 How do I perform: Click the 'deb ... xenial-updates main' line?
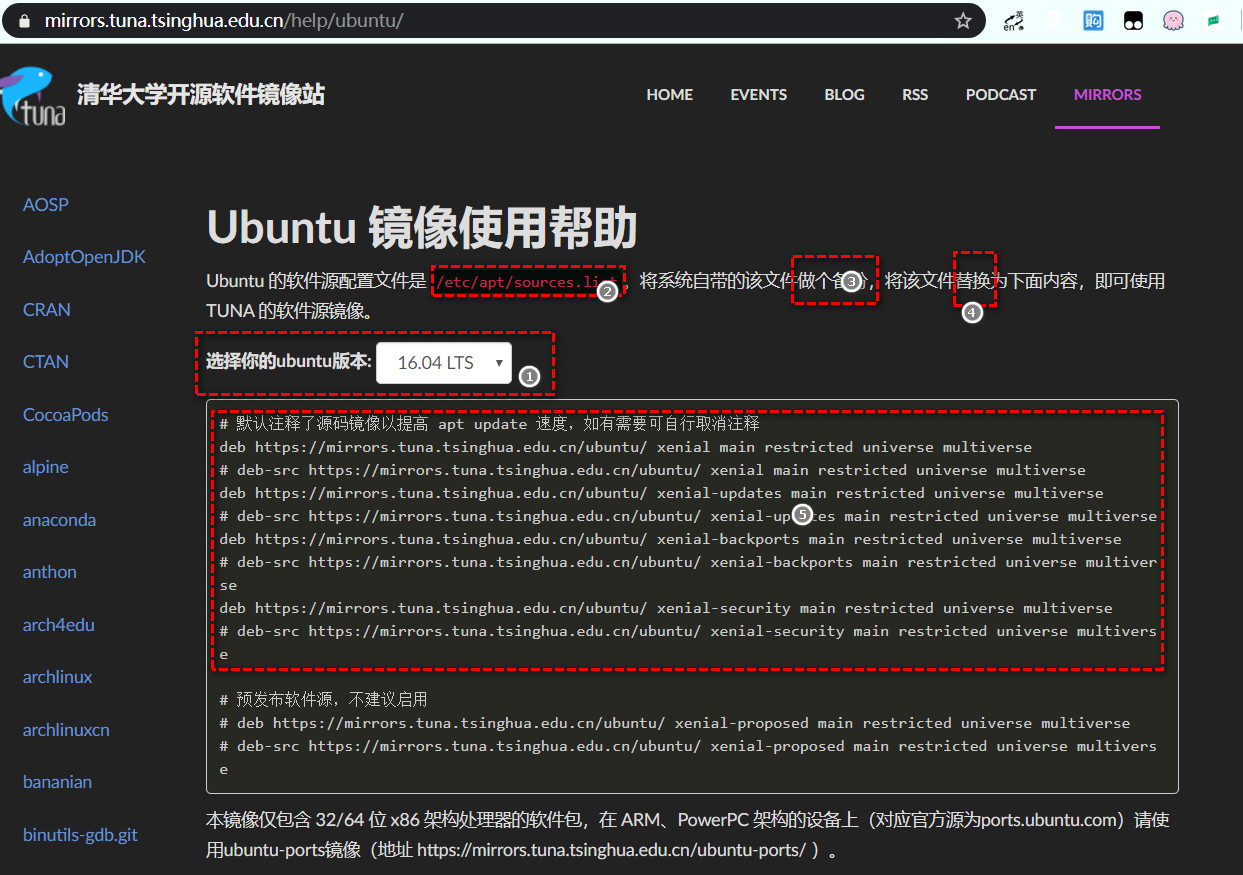662,493
